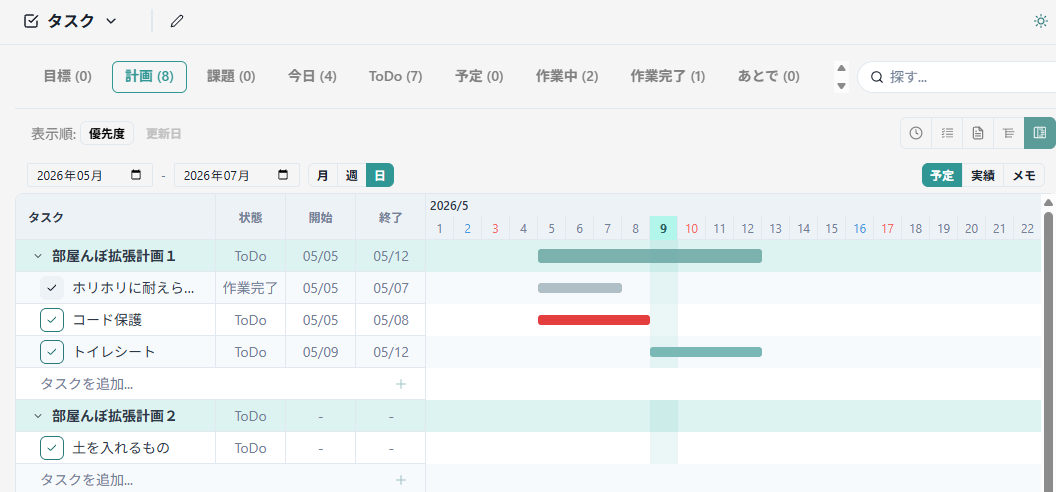Click the plus icon under トイレシート

[x=401, y=384]
